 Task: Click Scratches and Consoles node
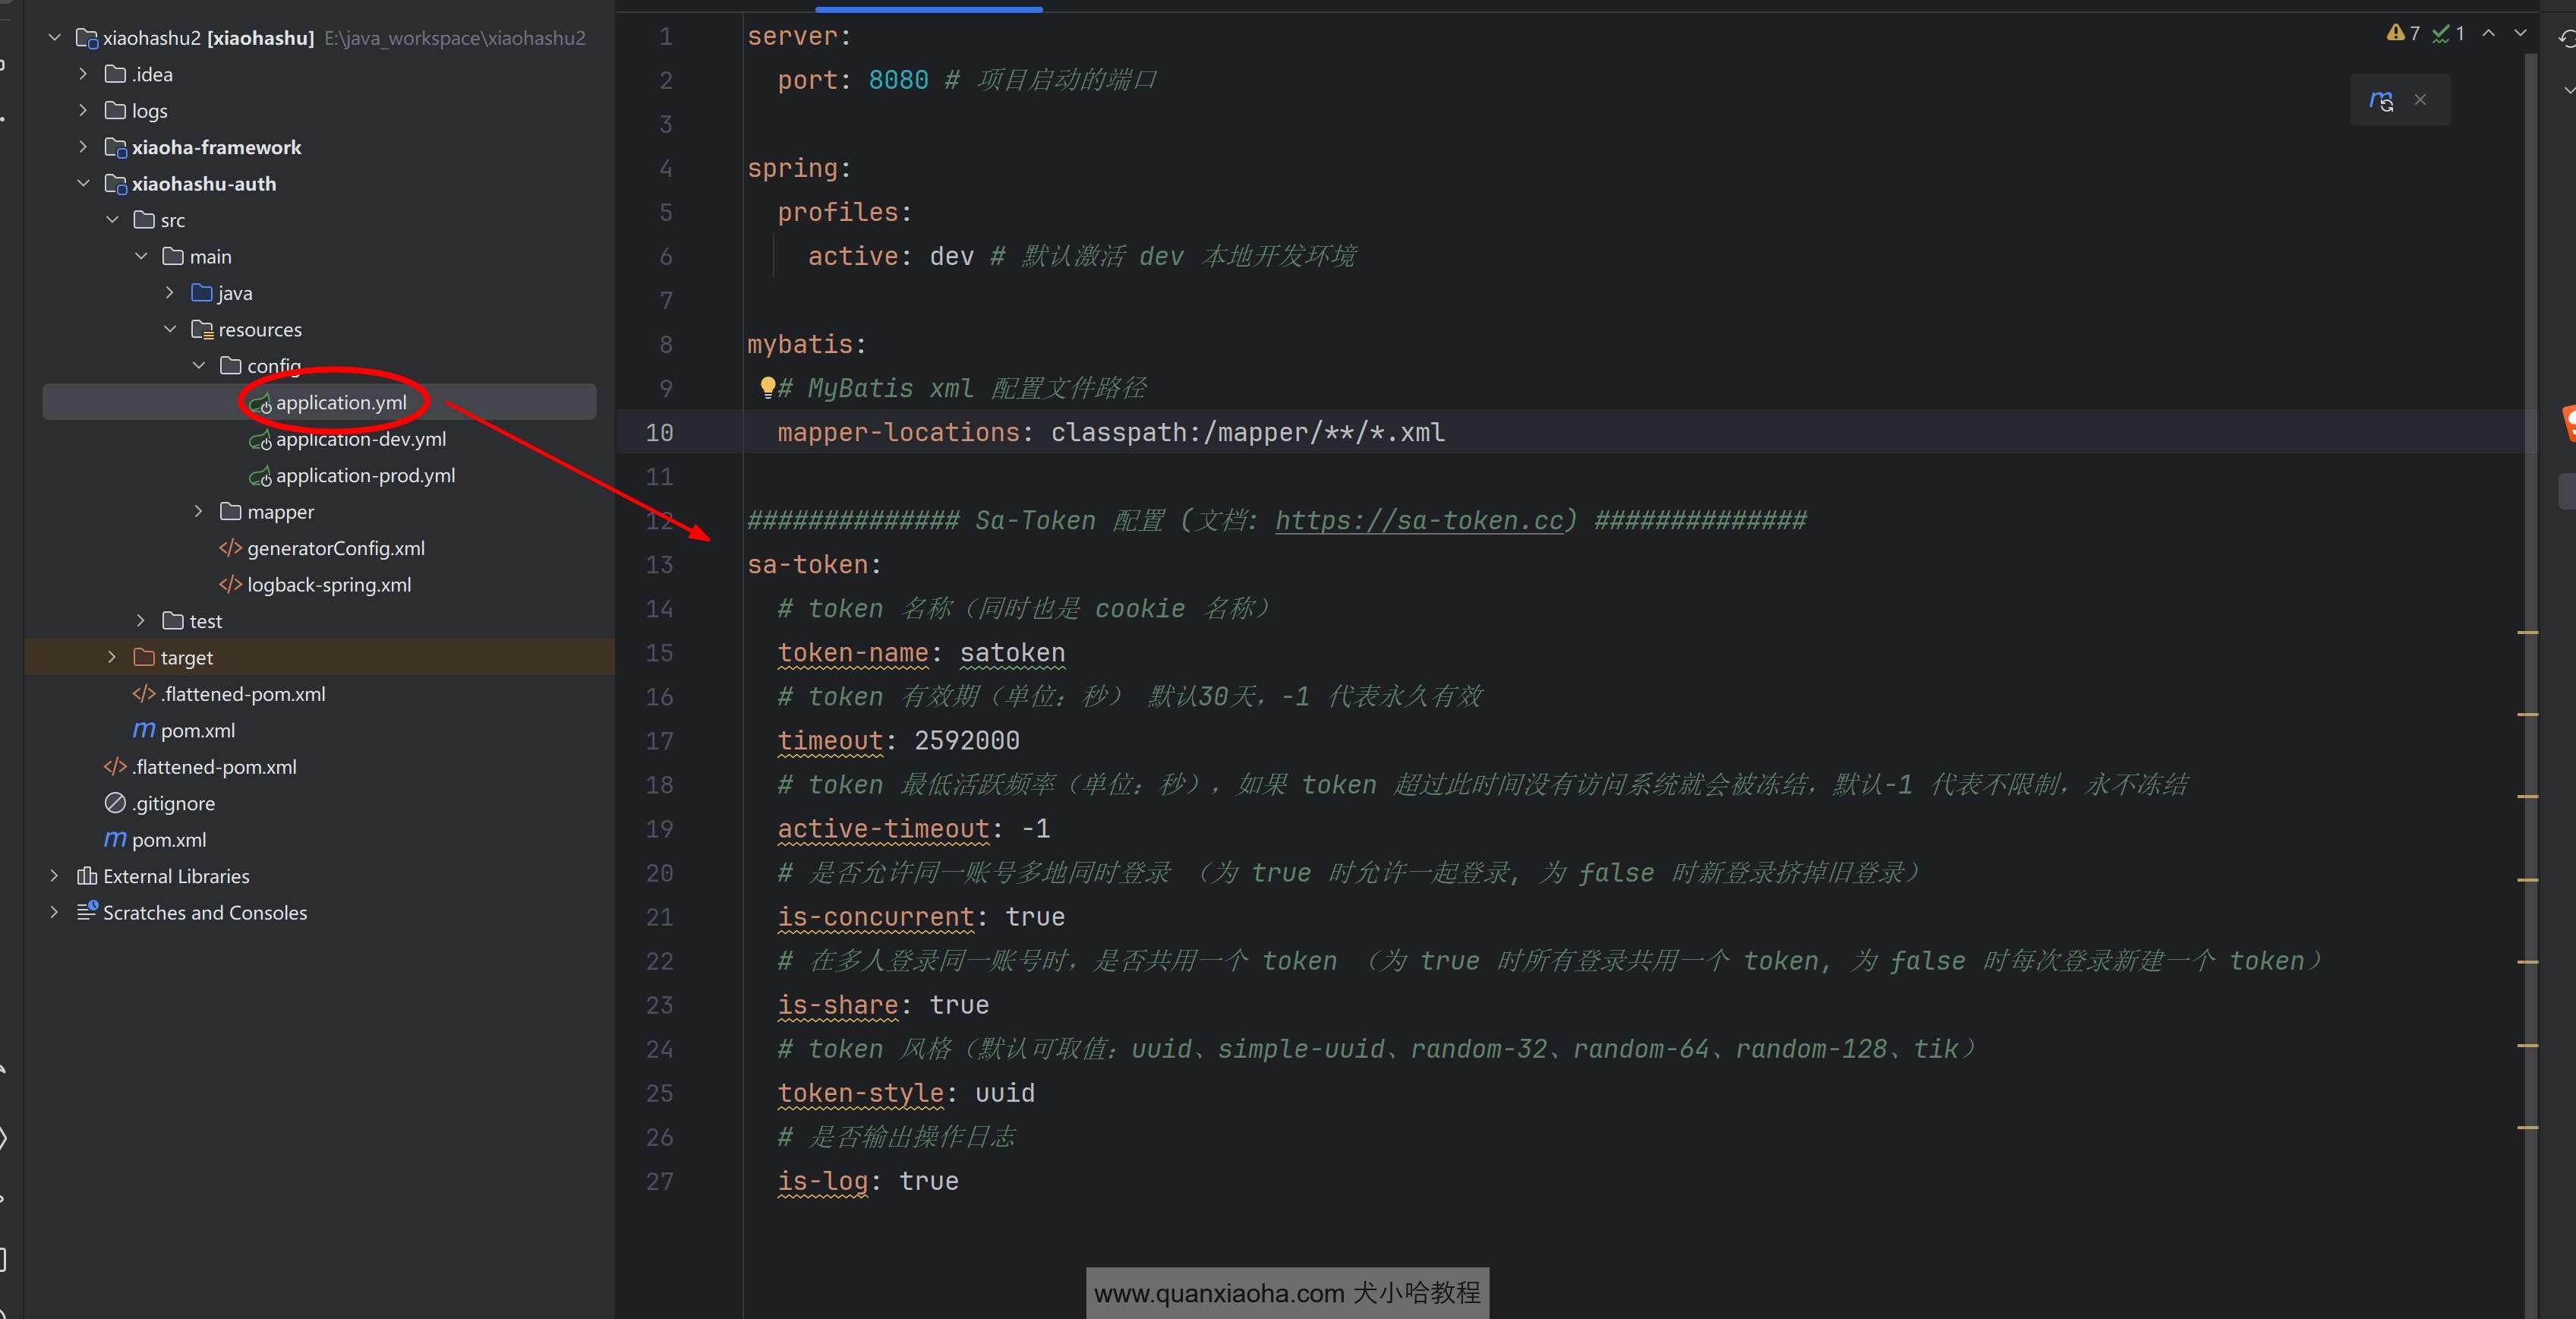pos(204,913)
